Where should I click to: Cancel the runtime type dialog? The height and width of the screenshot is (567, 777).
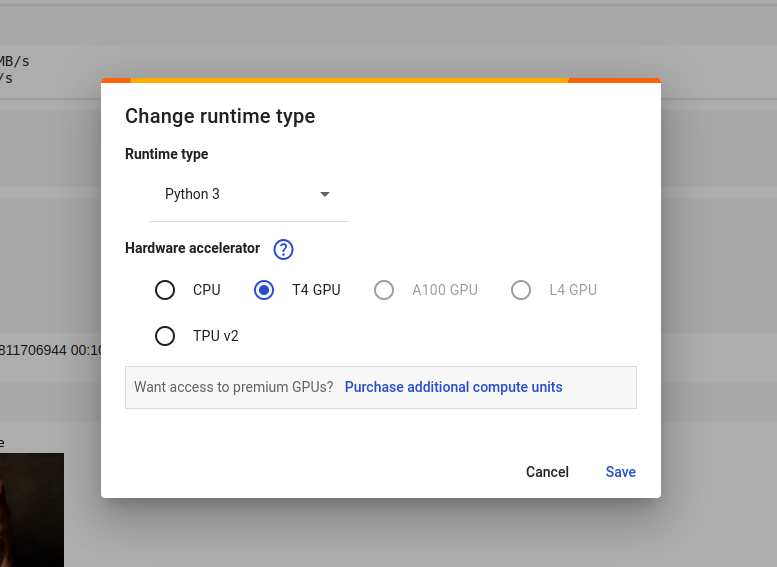(547, 472)
